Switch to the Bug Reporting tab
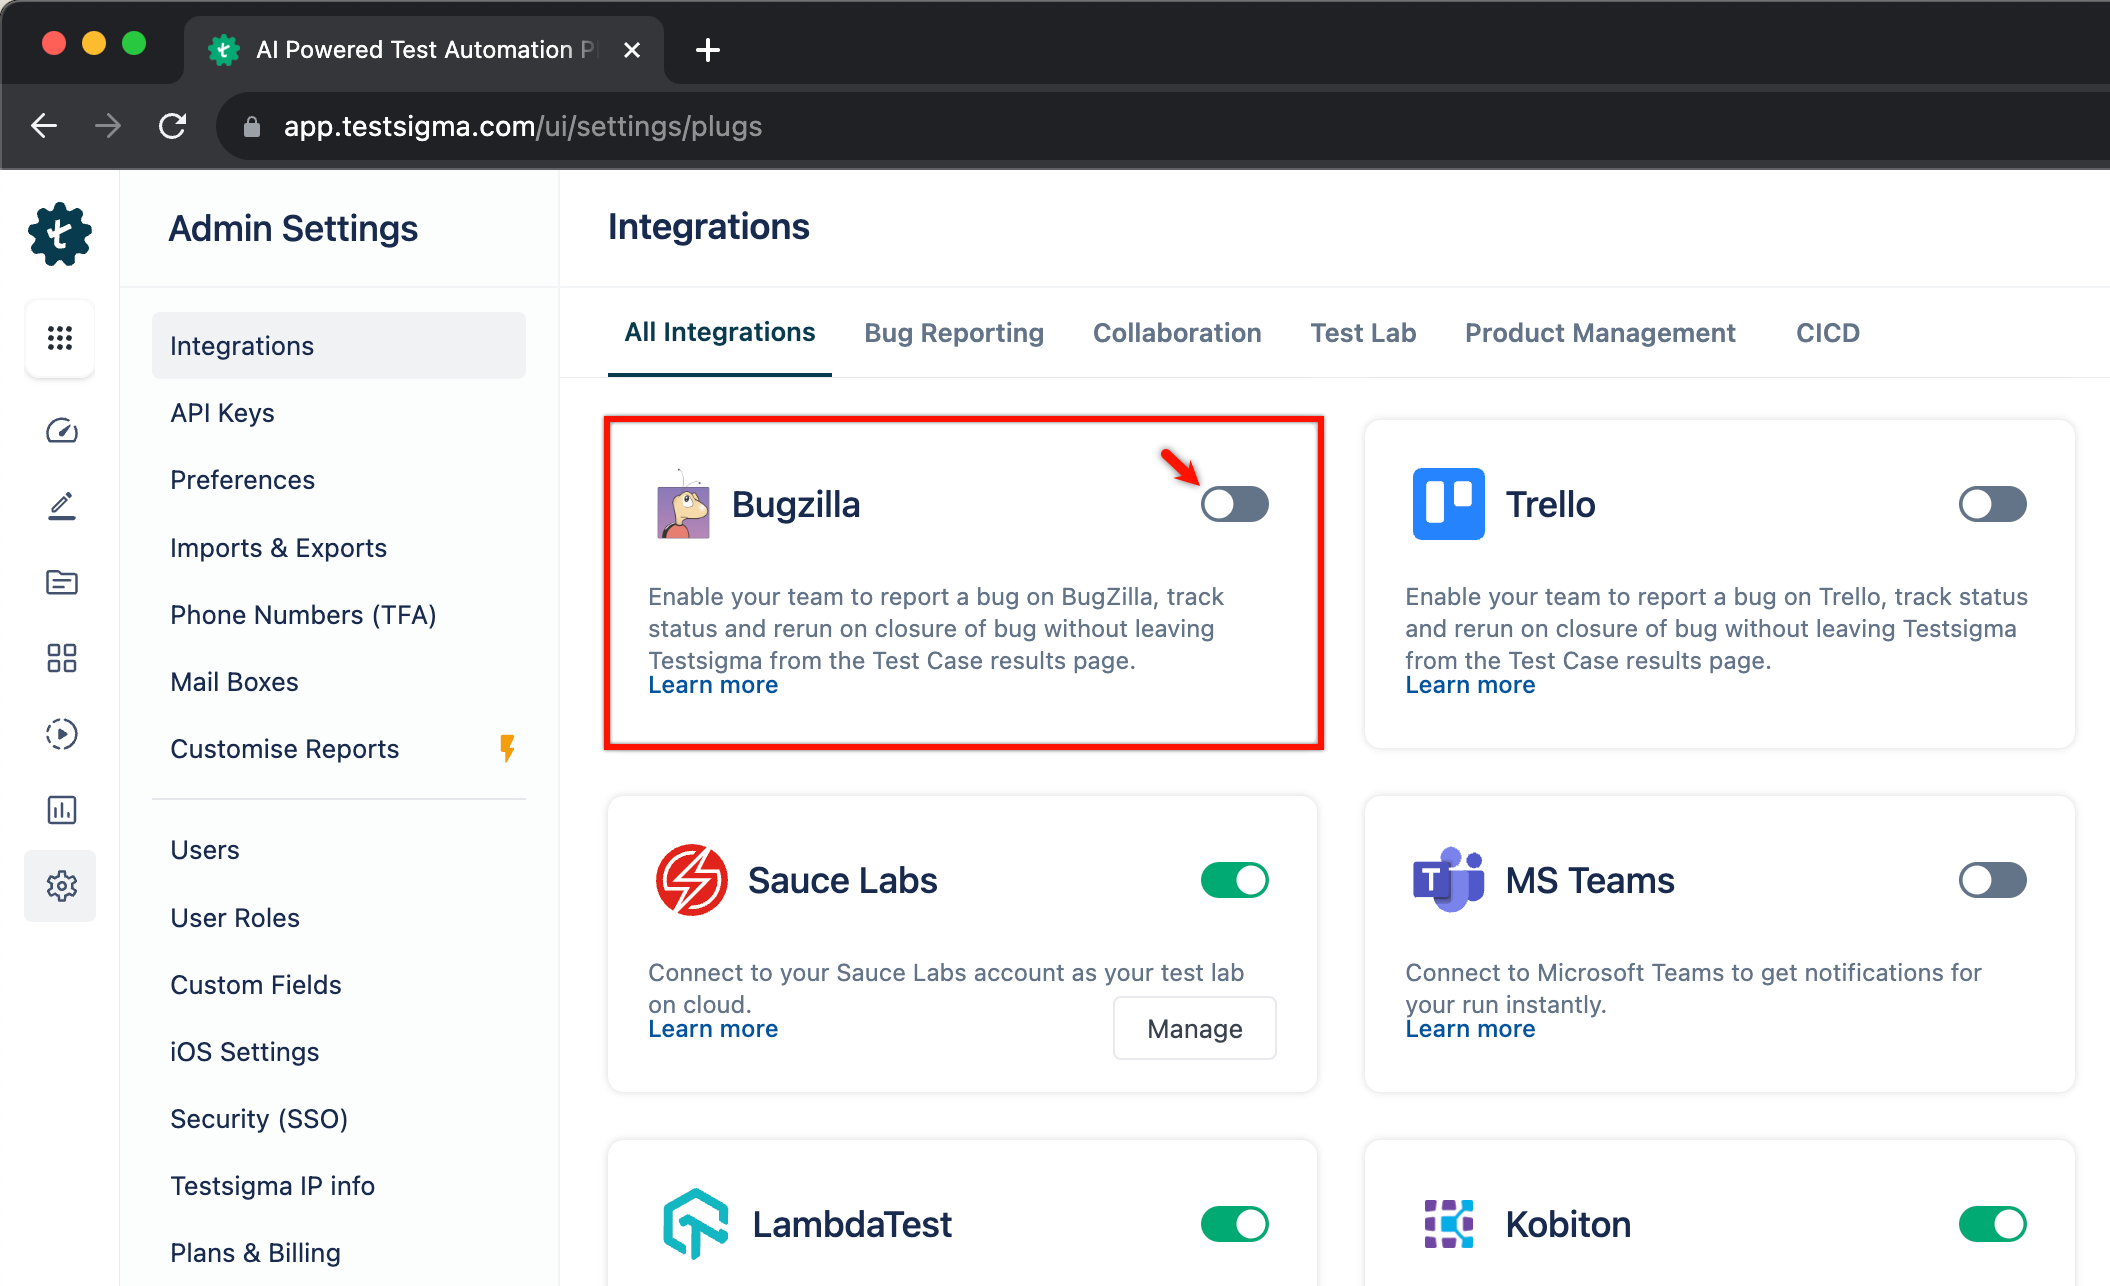 click(953, 333)
